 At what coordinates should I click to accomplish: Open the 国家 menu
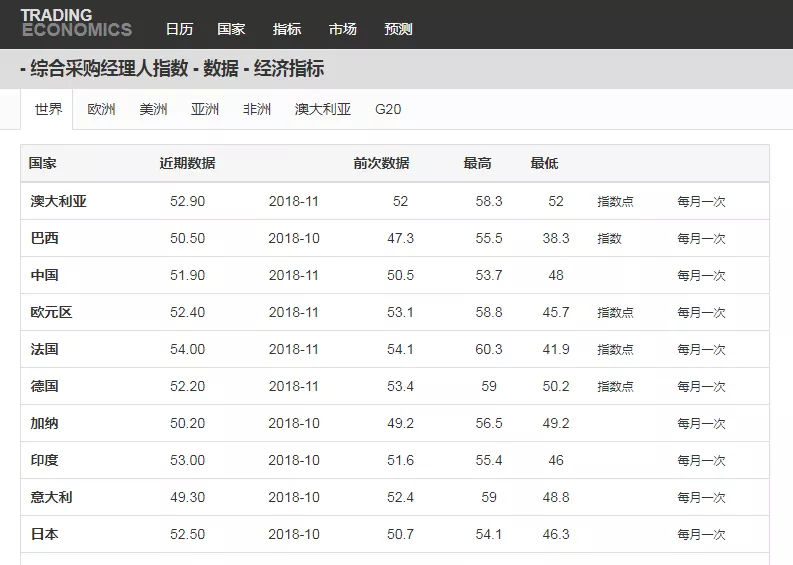[231, 29]
